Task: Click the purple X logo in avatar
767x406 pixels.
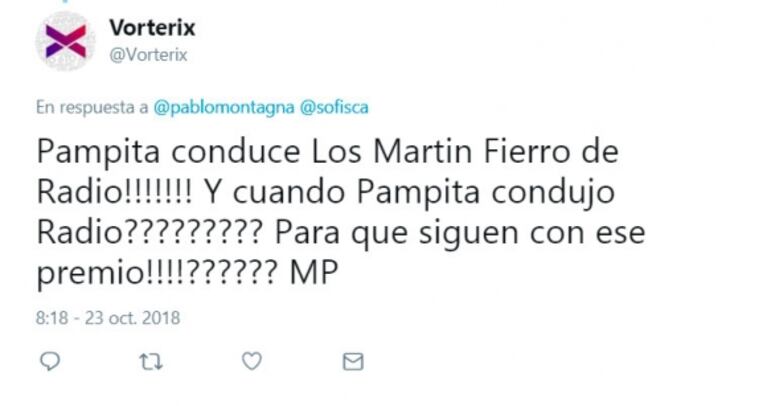Action: pos(66,42)
